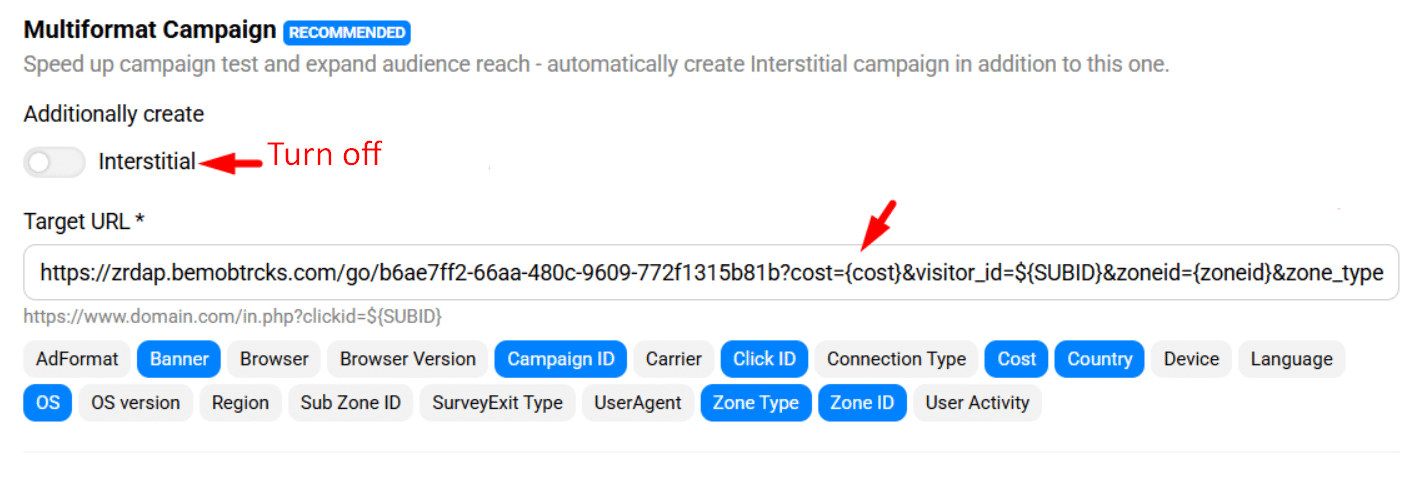Toggle the Zone Type macro tag
Screen dimensions: 1425x486
pyautogui.click(x=755, y=403)
